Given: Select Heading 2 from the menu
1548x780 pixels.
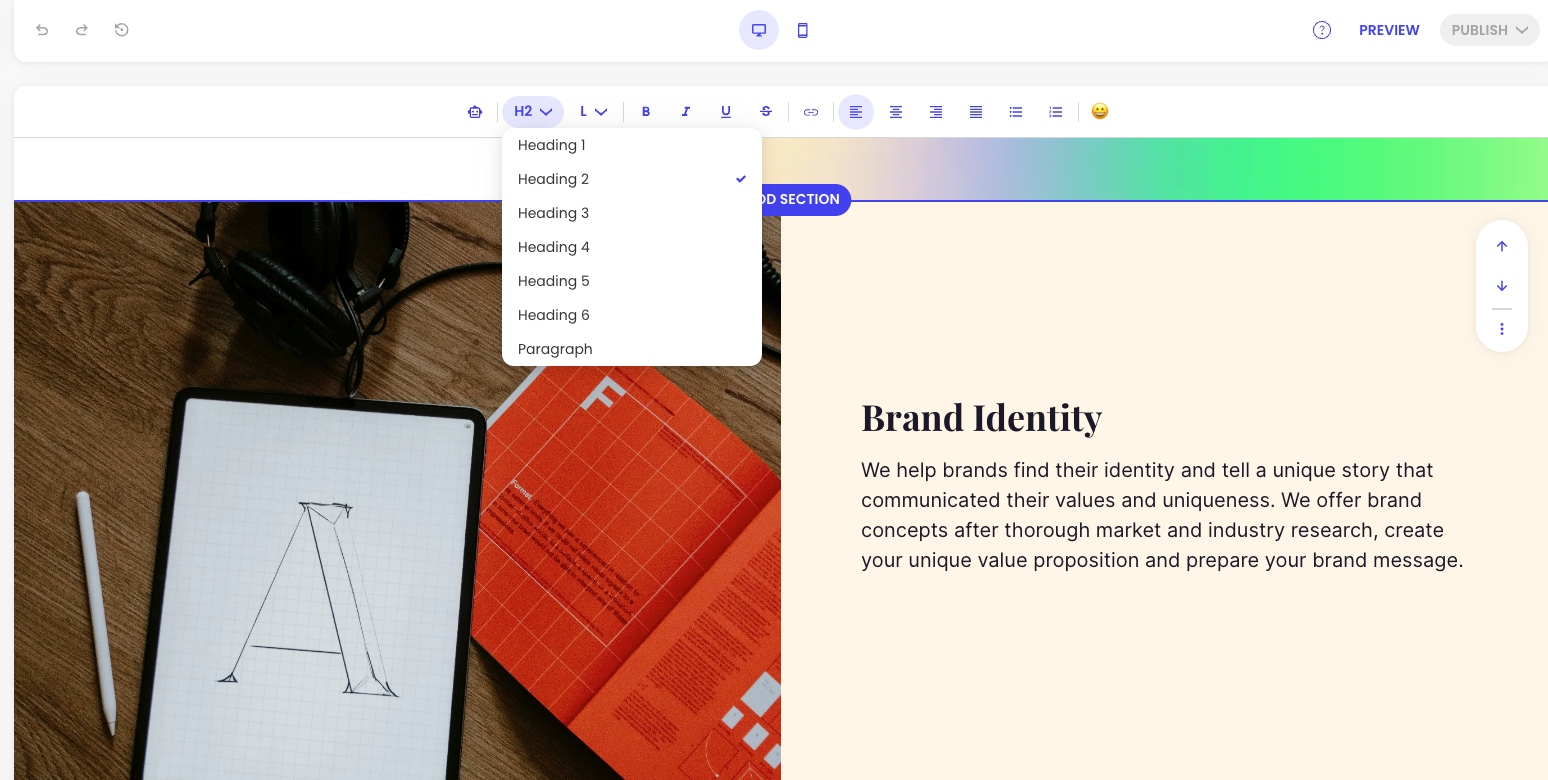Looking at the screenshot, I should (x=632, y=179).
